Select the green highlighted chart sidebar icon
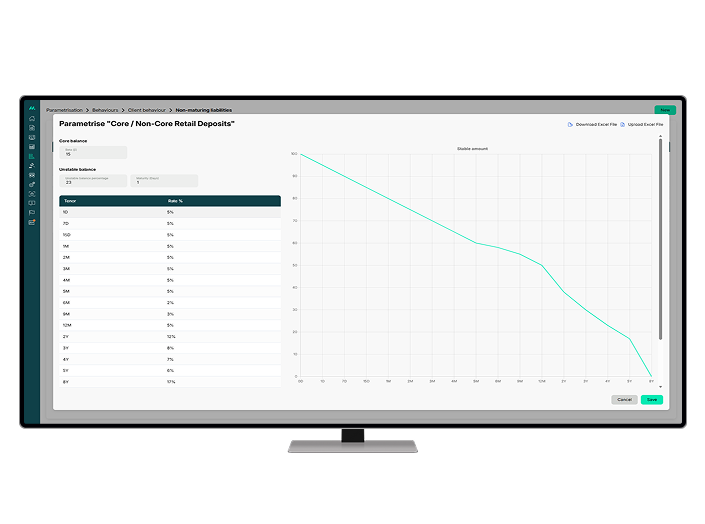 pyautogui.click(x=32, y=157)
